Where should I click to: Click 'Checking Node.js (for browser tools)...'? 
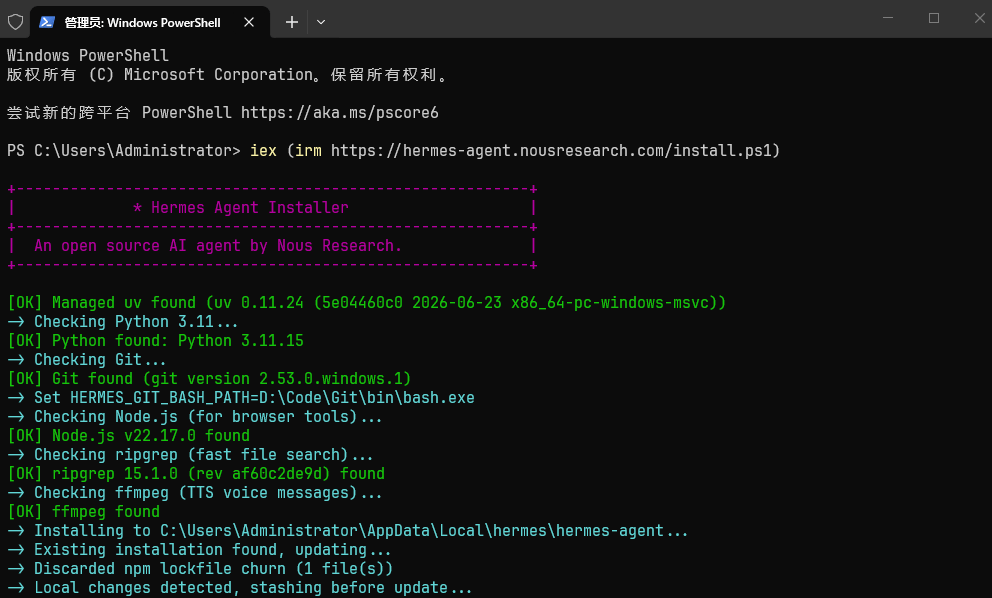coord(195,416)
